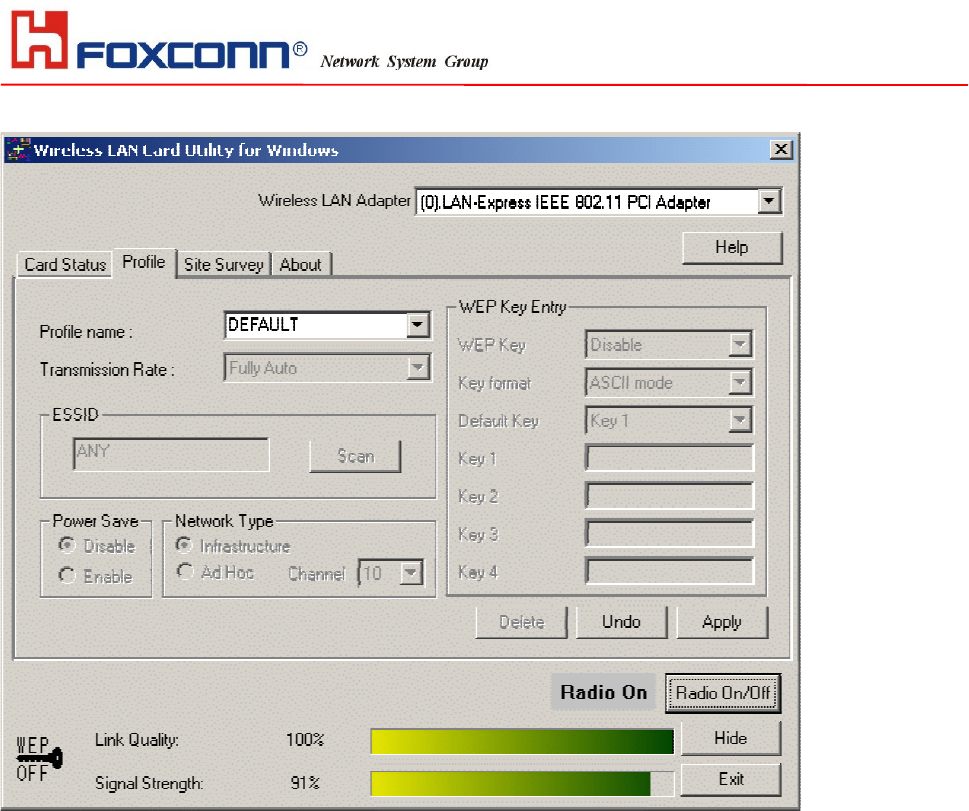Click the Foxconn logo in the header
Screen dimensions: 969x811
click(x=159, y=40)
